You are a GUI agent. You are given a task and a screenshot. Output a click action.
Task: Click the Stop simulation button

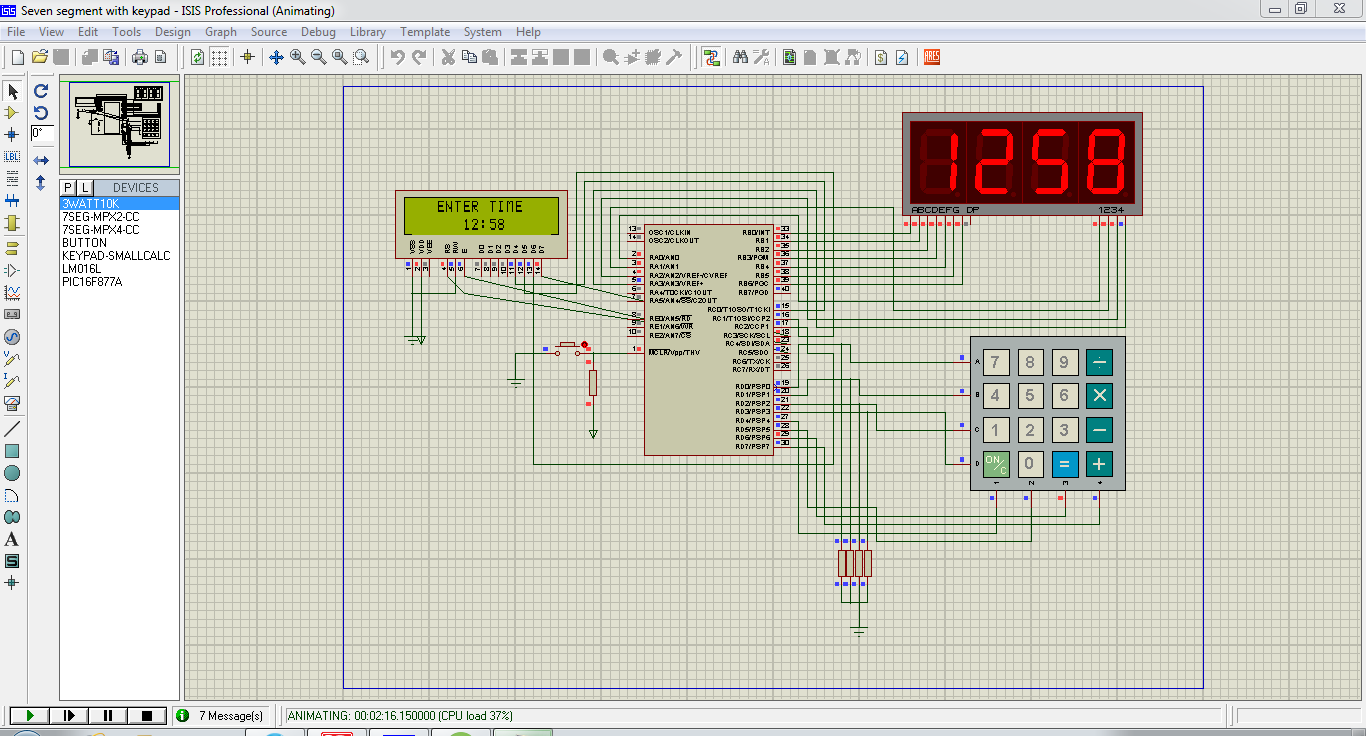tap(147, 715)
